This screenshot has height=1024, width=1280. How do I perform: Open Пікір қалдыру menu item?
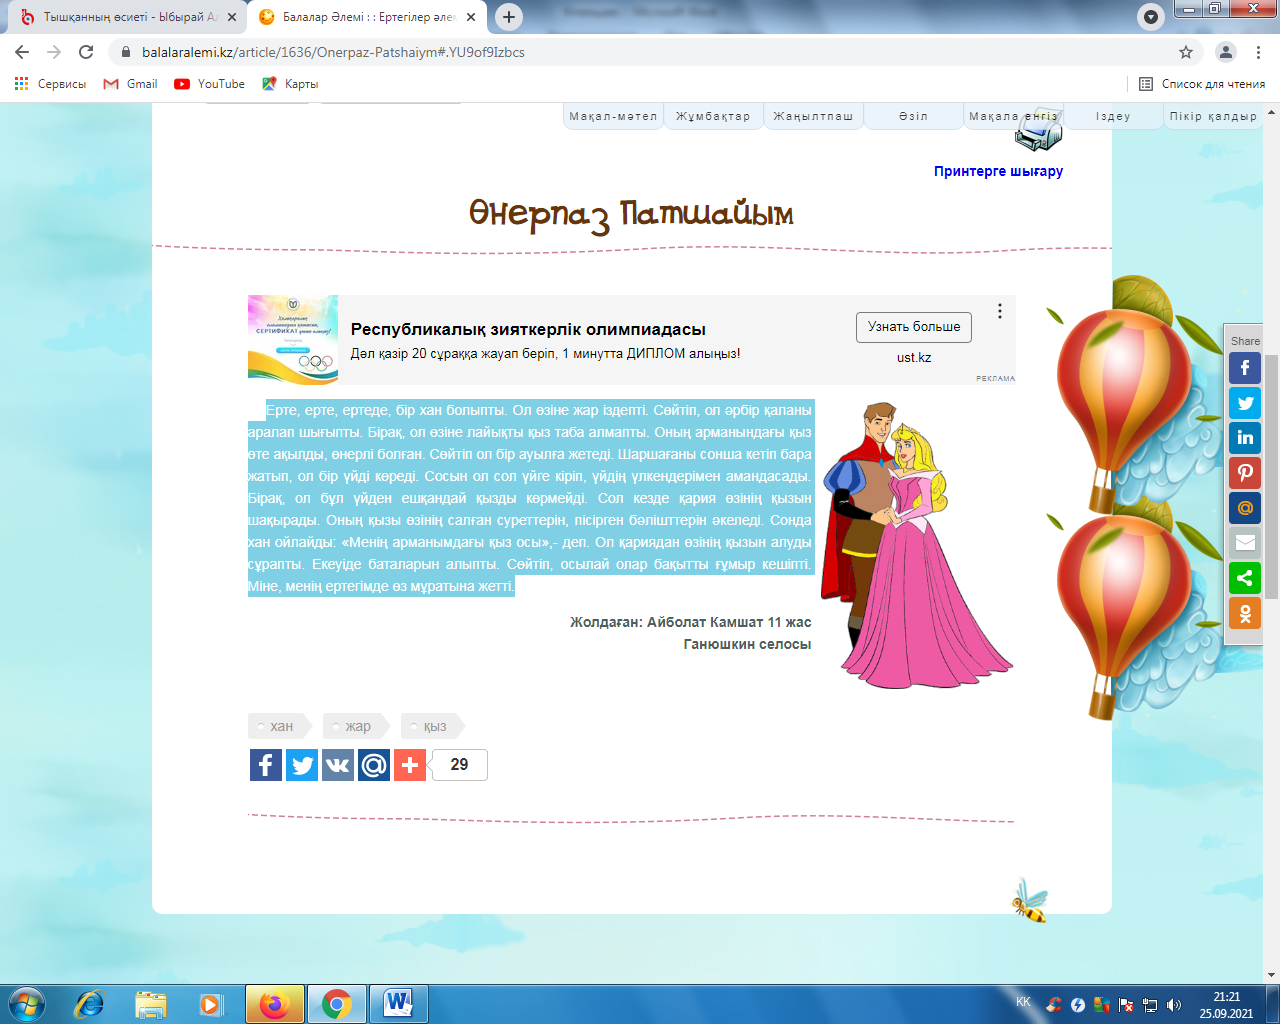point(1213,116)
